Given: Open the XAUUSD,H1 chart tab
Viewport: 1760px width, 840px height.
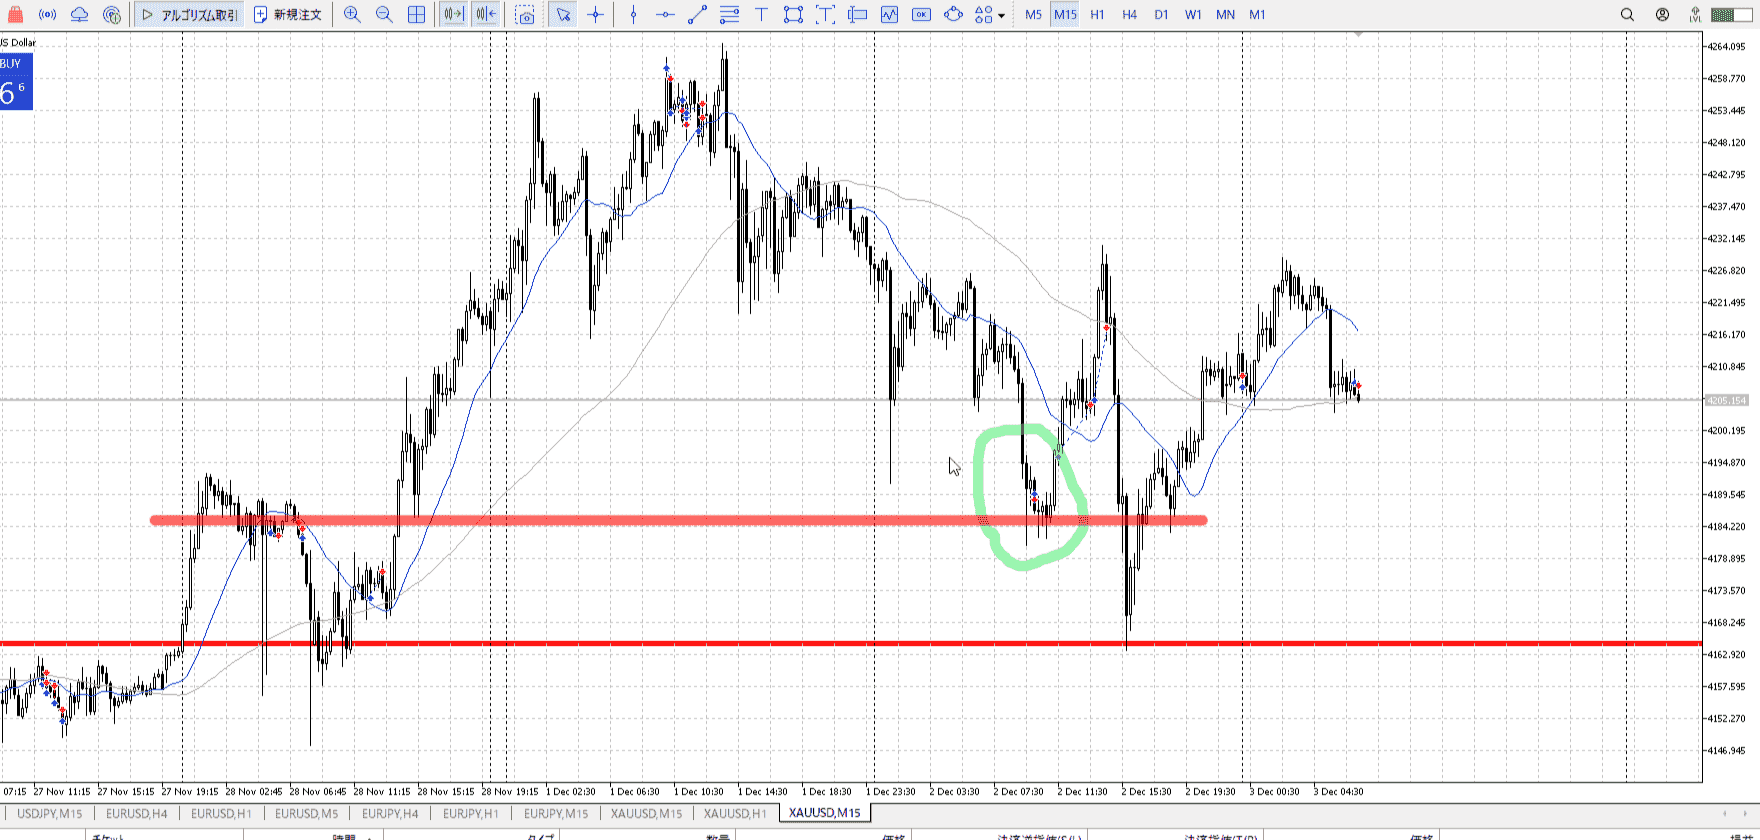Looking at the screenshot, I should (735, 813).
